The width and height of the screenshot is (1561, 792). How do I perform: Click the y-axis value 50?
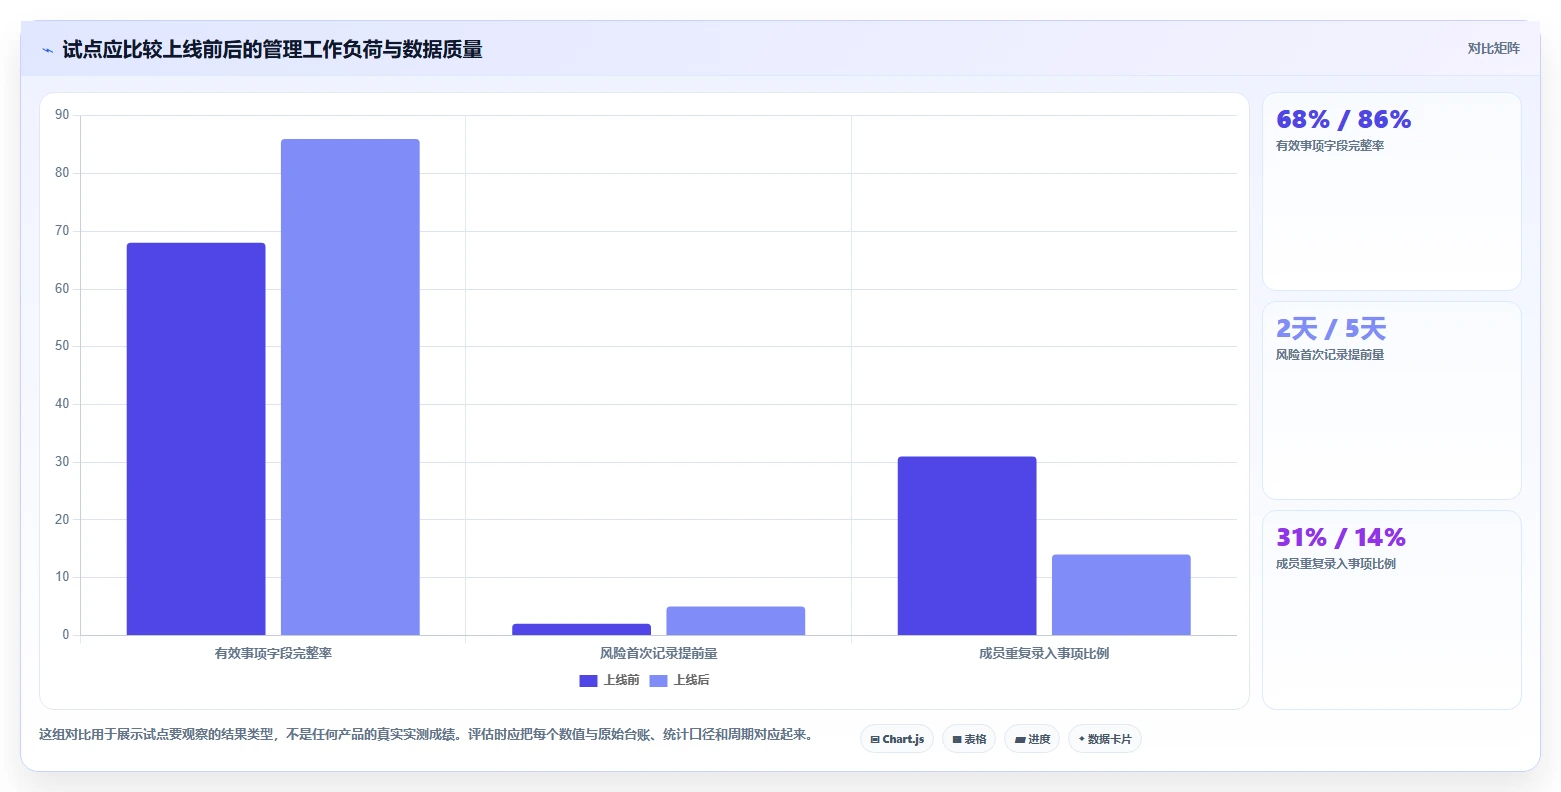pos(63,346)
